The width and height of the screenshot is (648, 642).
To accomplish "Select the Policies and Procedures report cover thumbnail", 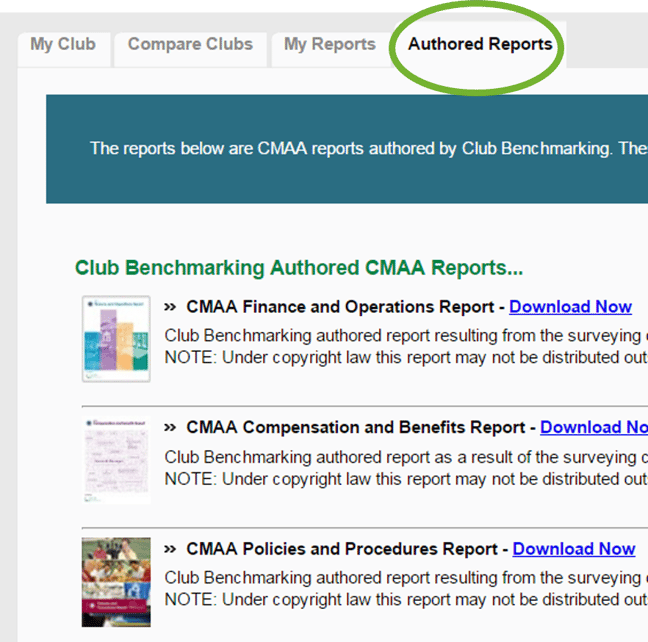I will [116, 582].
